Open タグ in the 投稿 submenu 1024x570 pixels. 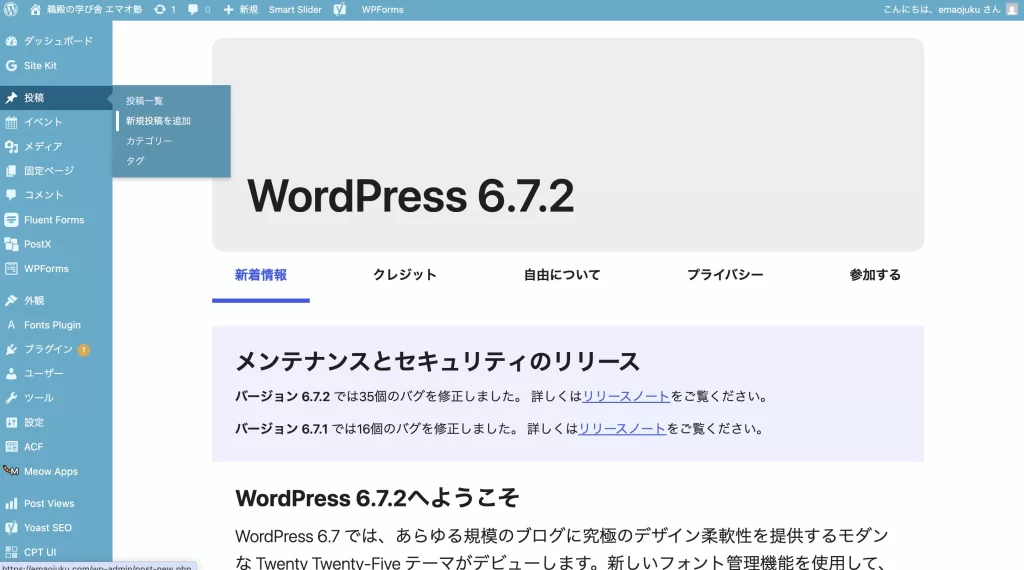pyautogui.click(x=135, y=161)
